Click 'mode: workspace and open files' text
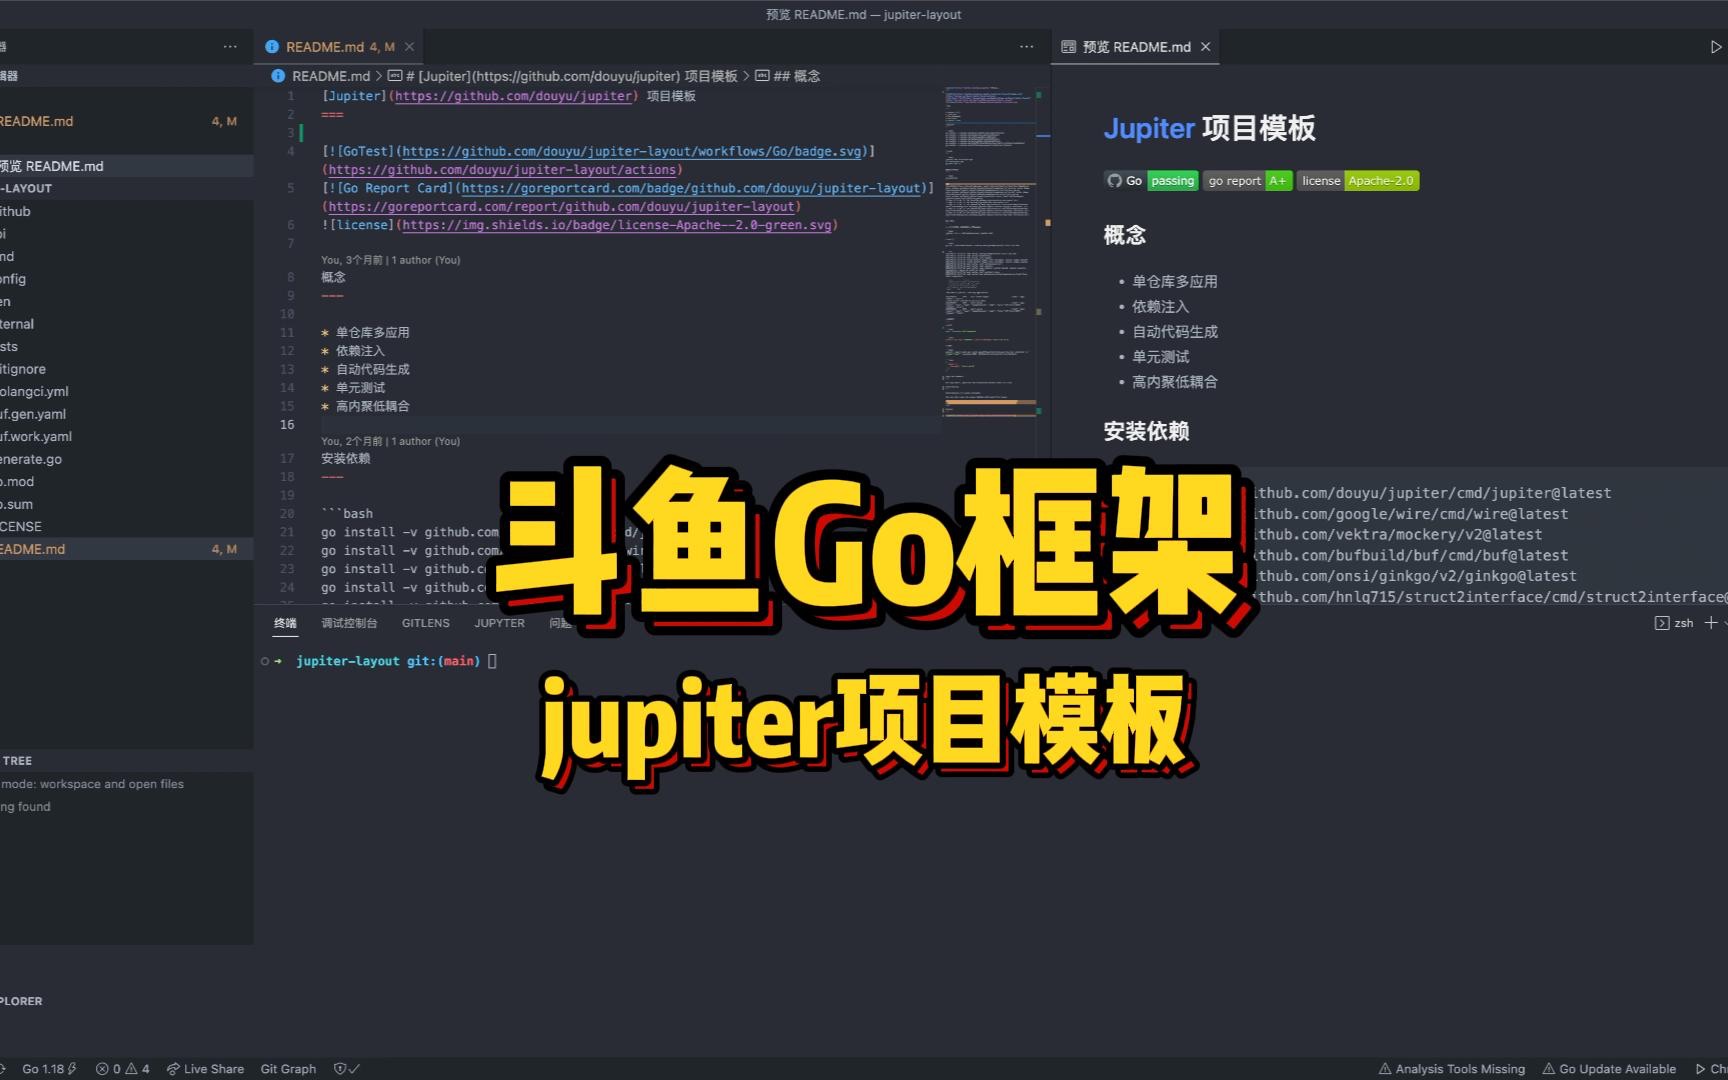Image resolution: width=1728 pixels, height=1080 pixels. tap(93, 784)
